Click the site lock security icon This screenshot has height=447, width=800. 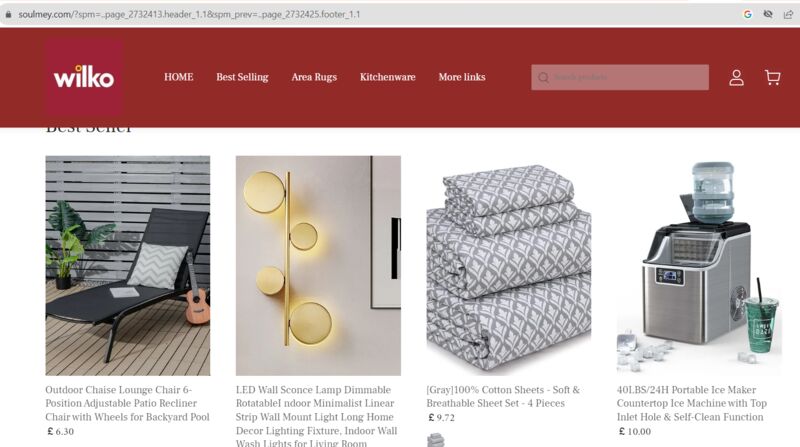(8, 14)
